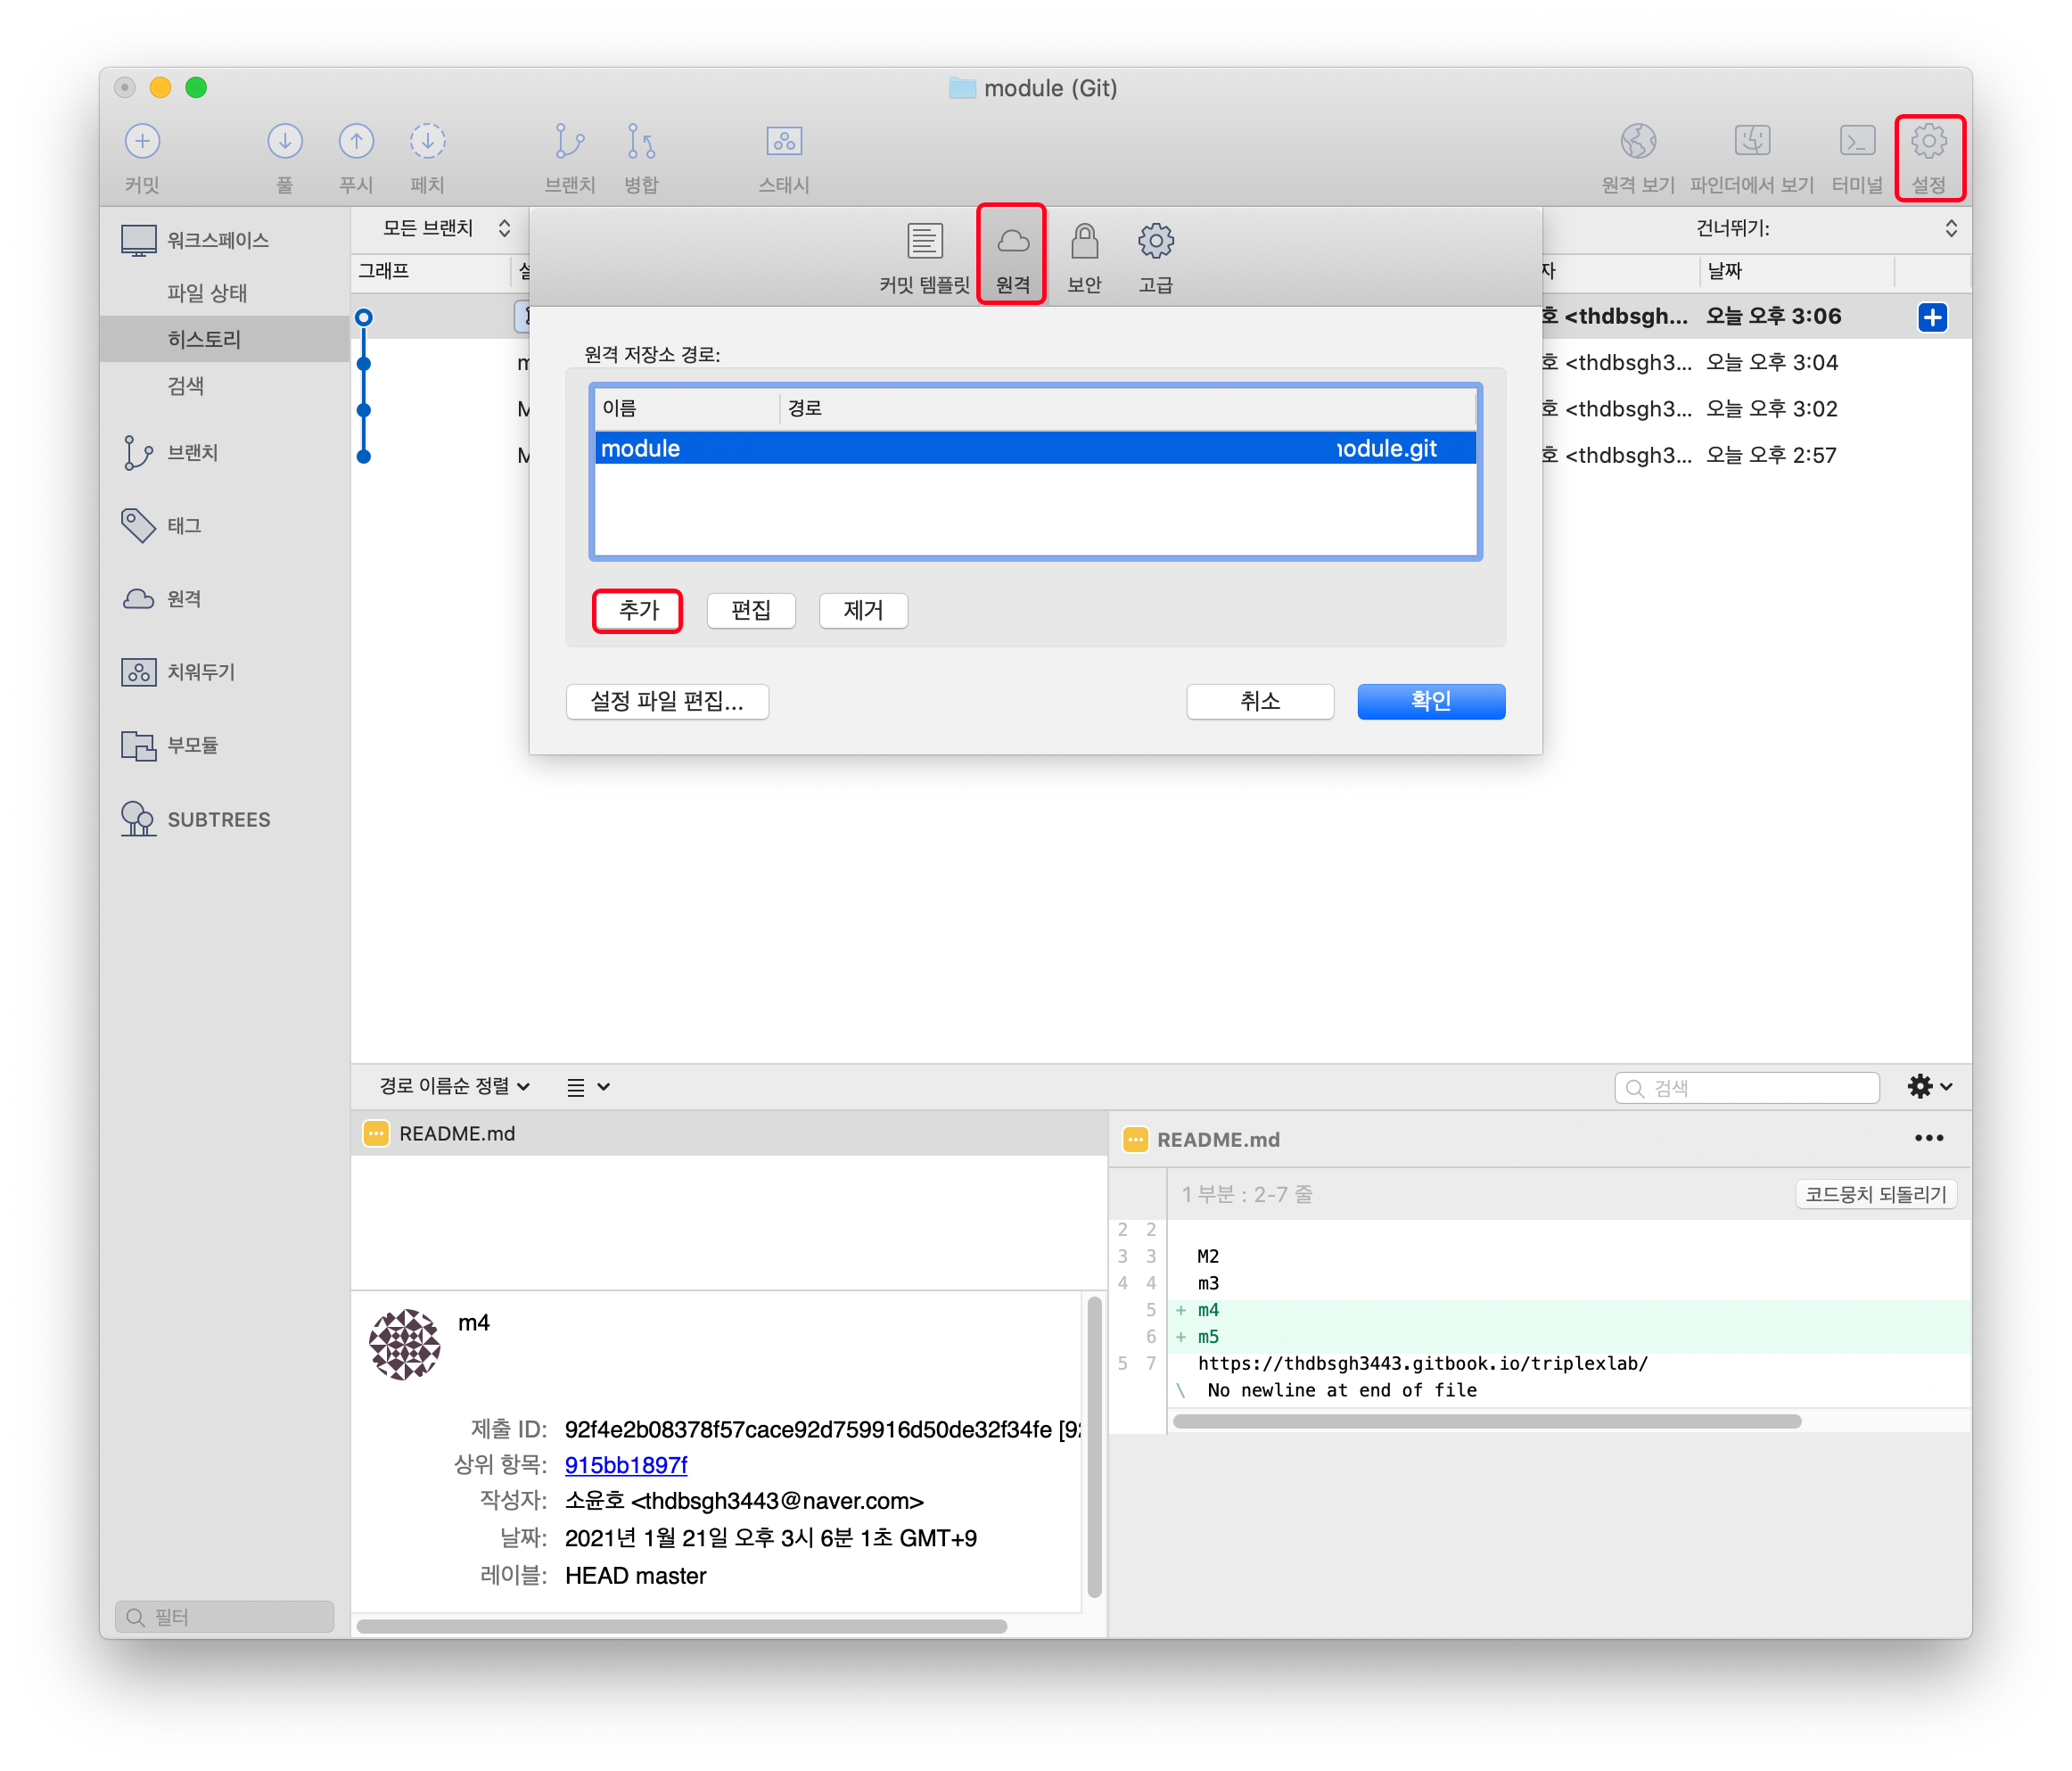Open the 경로 이름순 정렬 sort dropdown
Viewport: 2072px width, 1771px height.
click(455, 1086)
